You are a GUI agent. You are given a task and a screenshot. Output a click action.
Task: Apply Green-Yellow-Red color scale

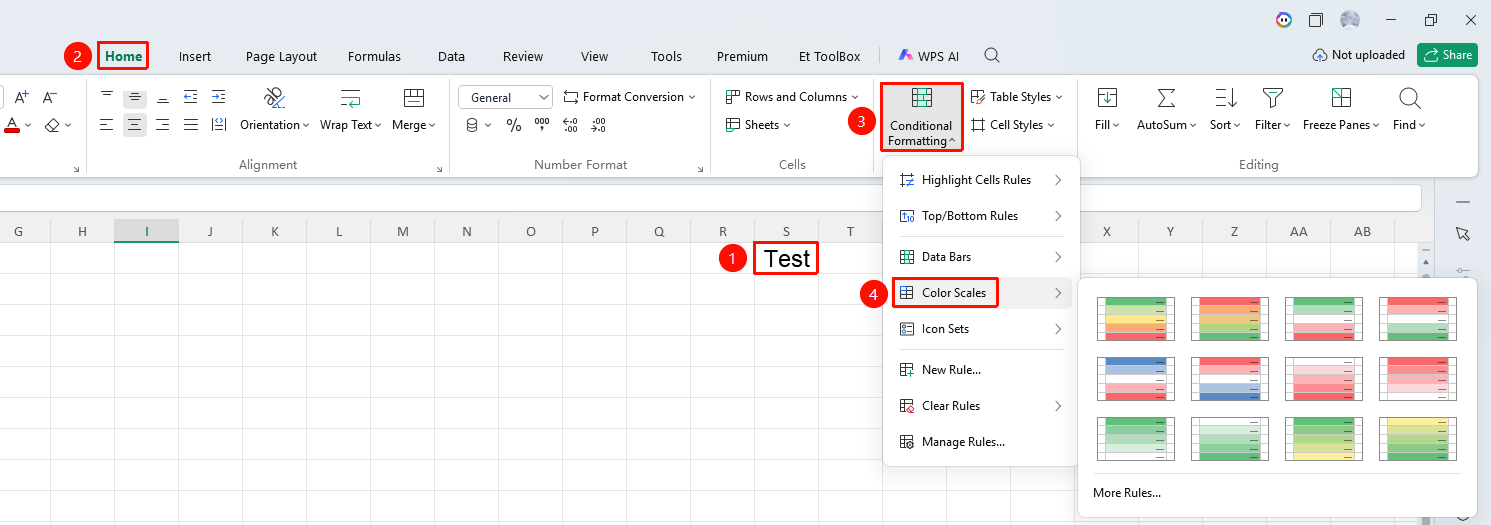coord(1136,319)
